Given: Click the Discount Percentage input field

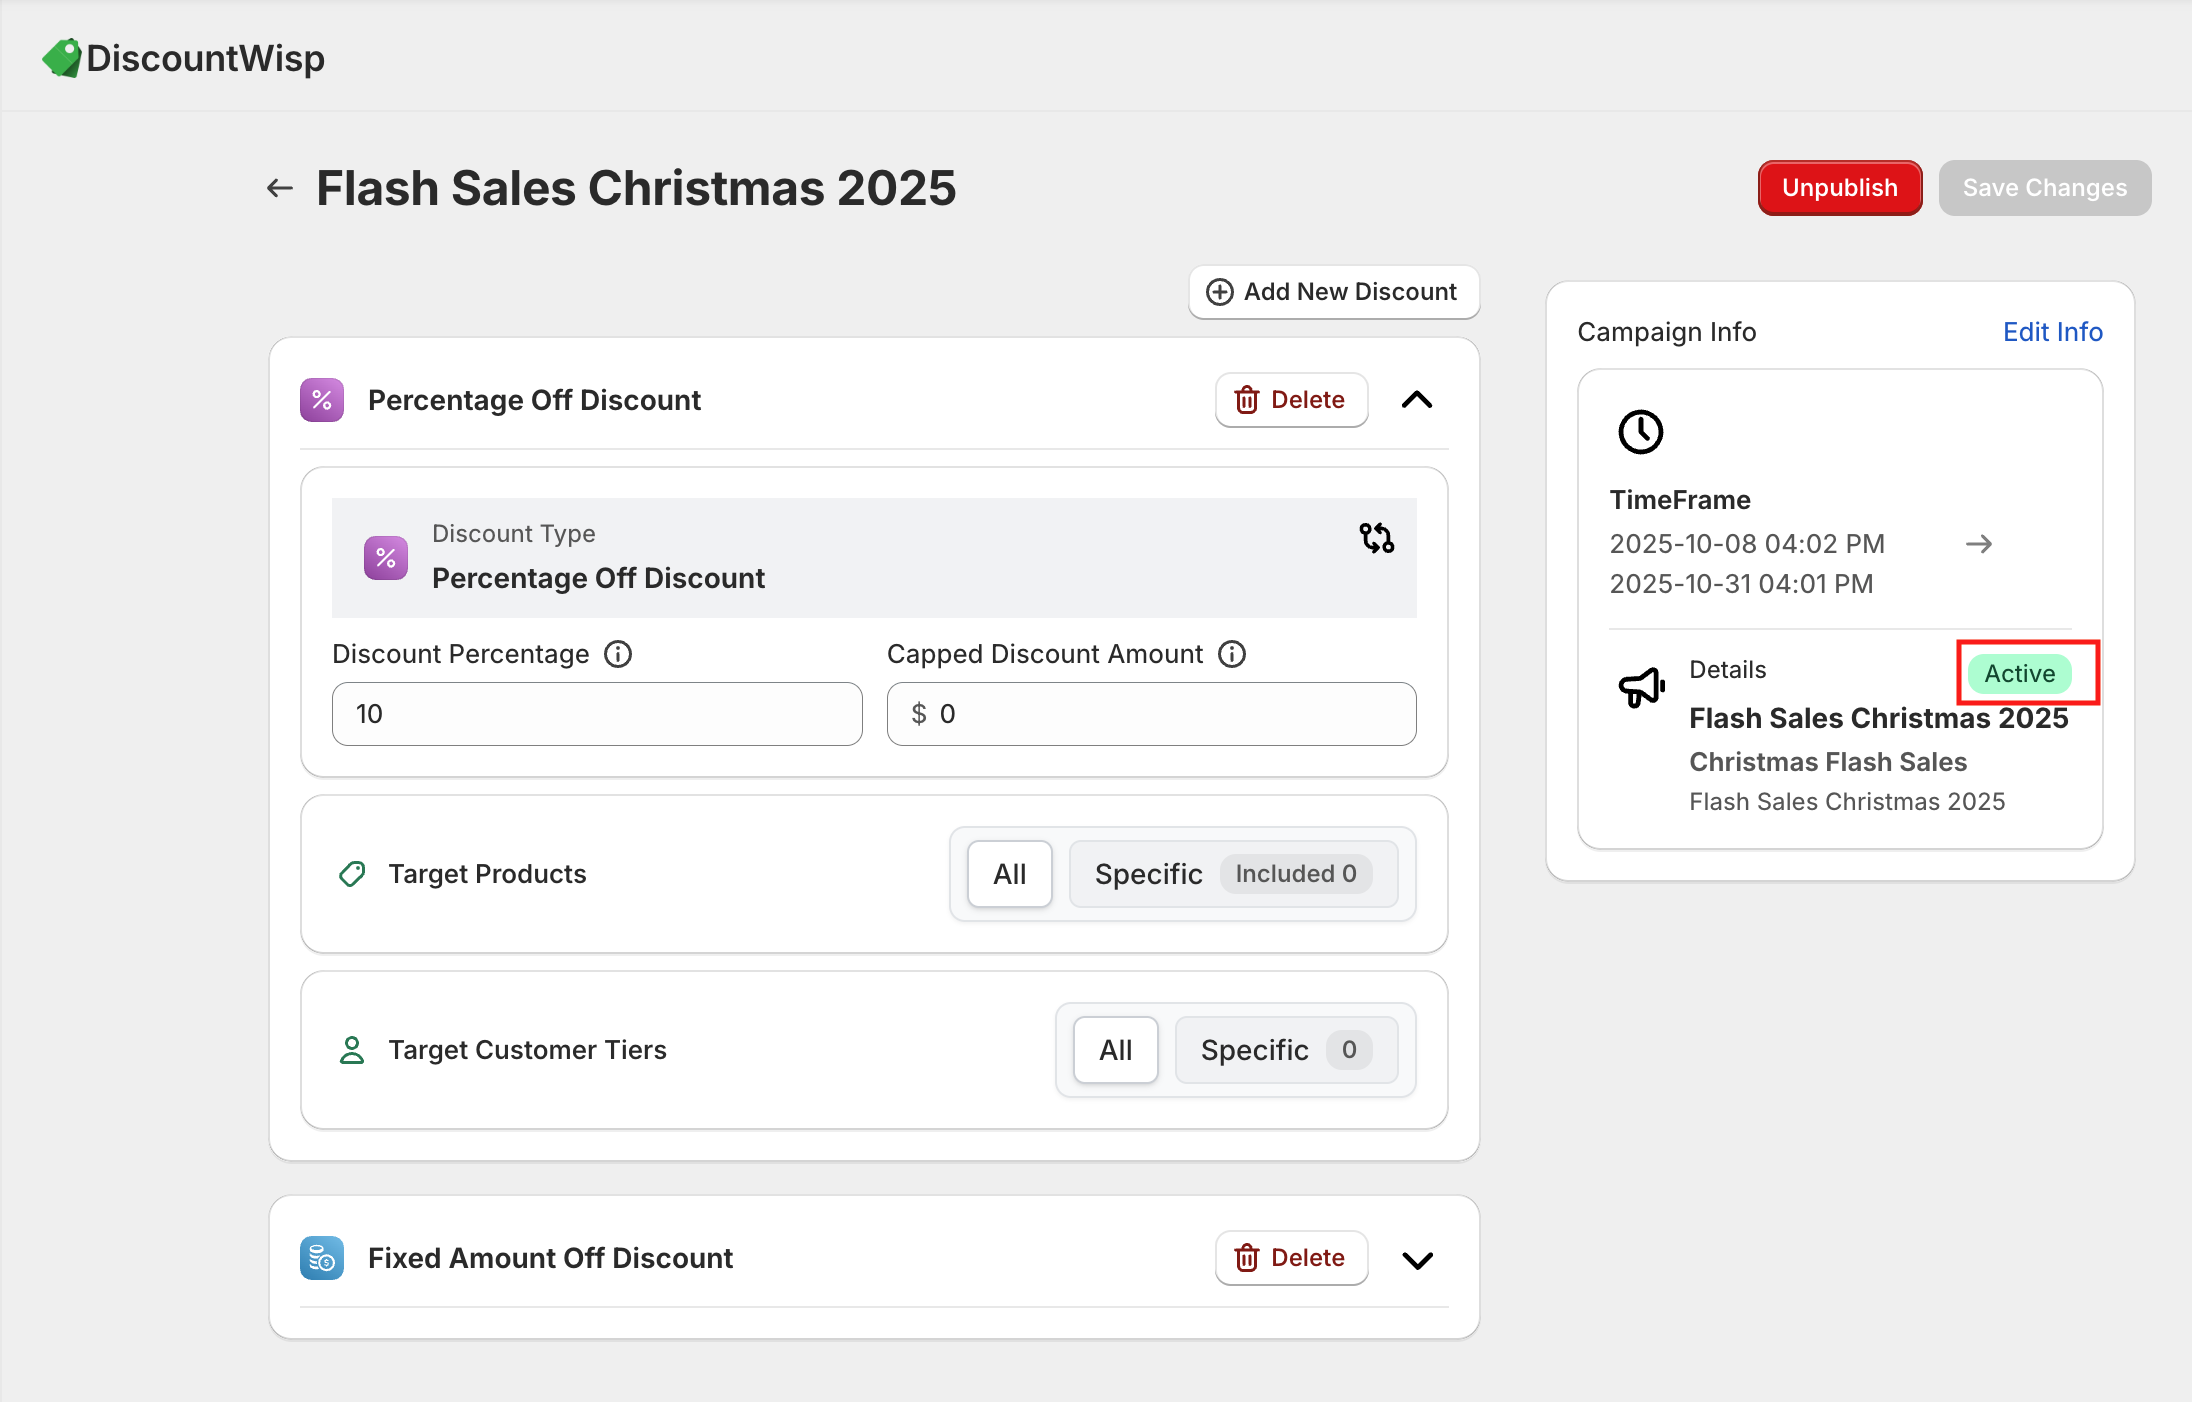Looking at the screenshot, I should (597, 714).
